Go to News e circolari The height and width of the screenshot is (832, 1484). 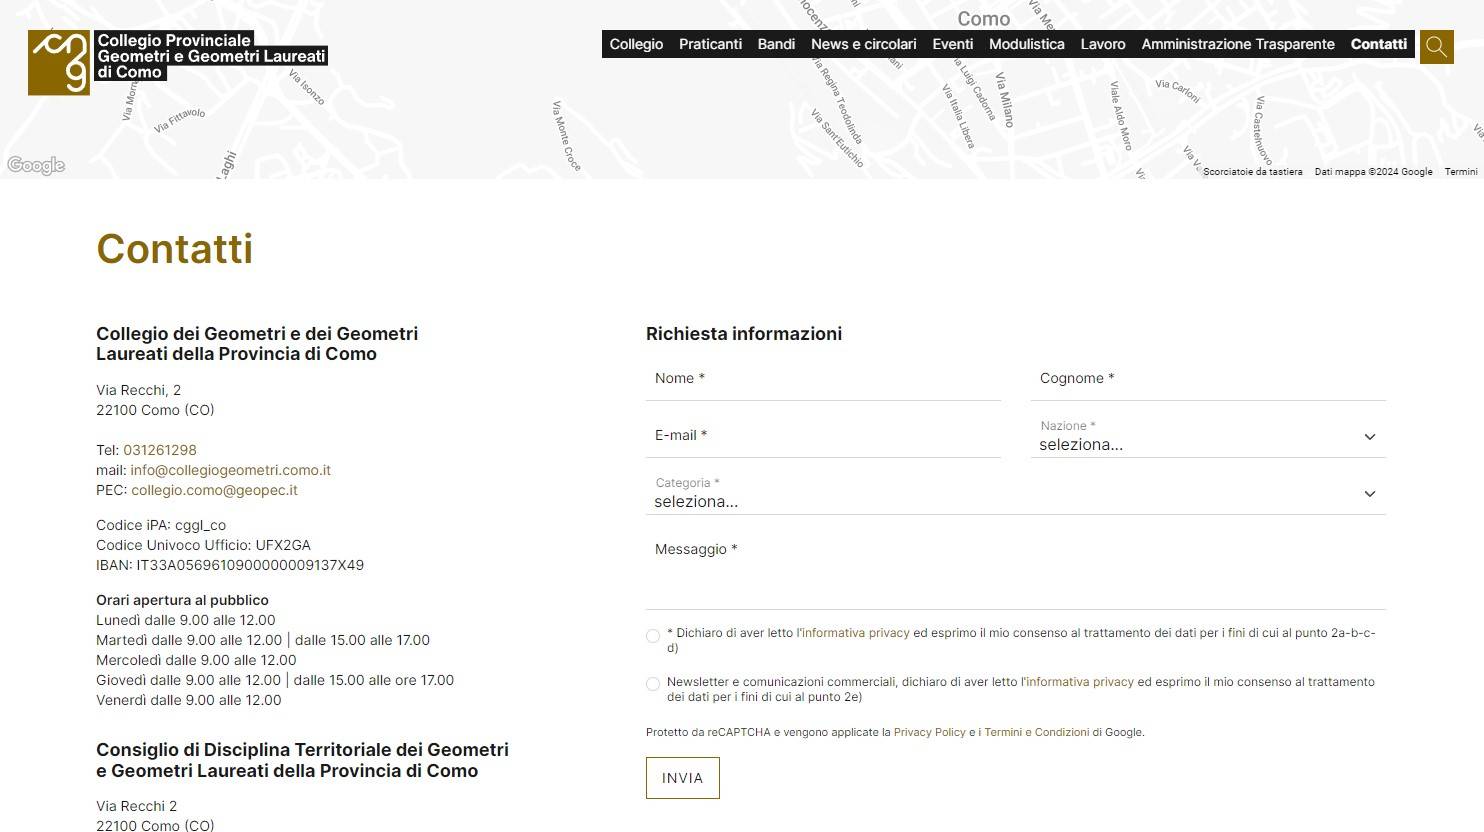pos(863,44)
